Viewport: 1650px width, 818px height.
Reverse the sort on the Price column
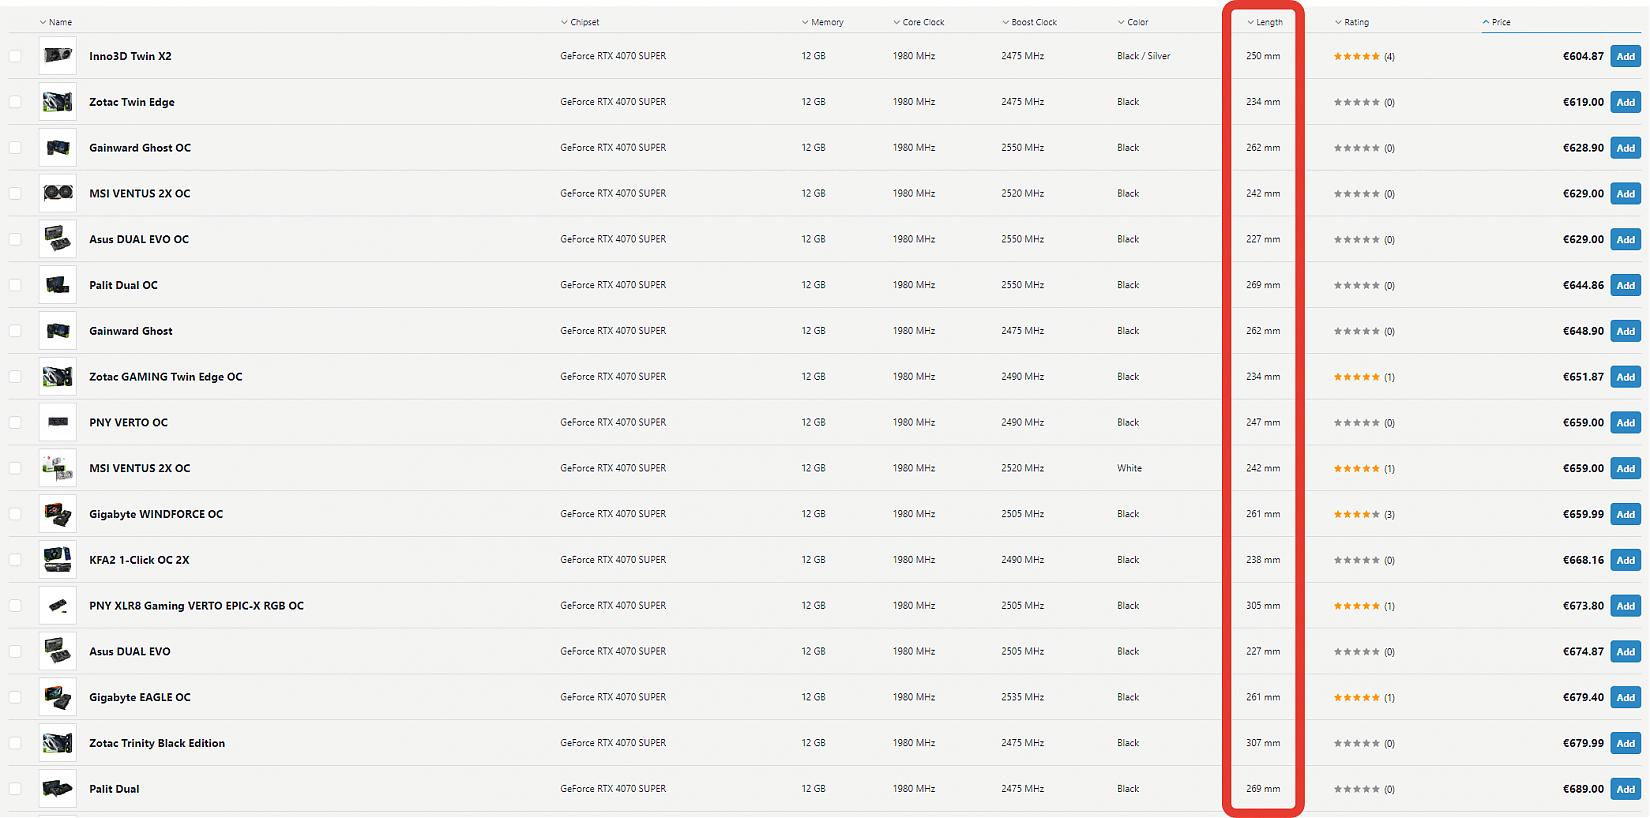(1497, 22)
